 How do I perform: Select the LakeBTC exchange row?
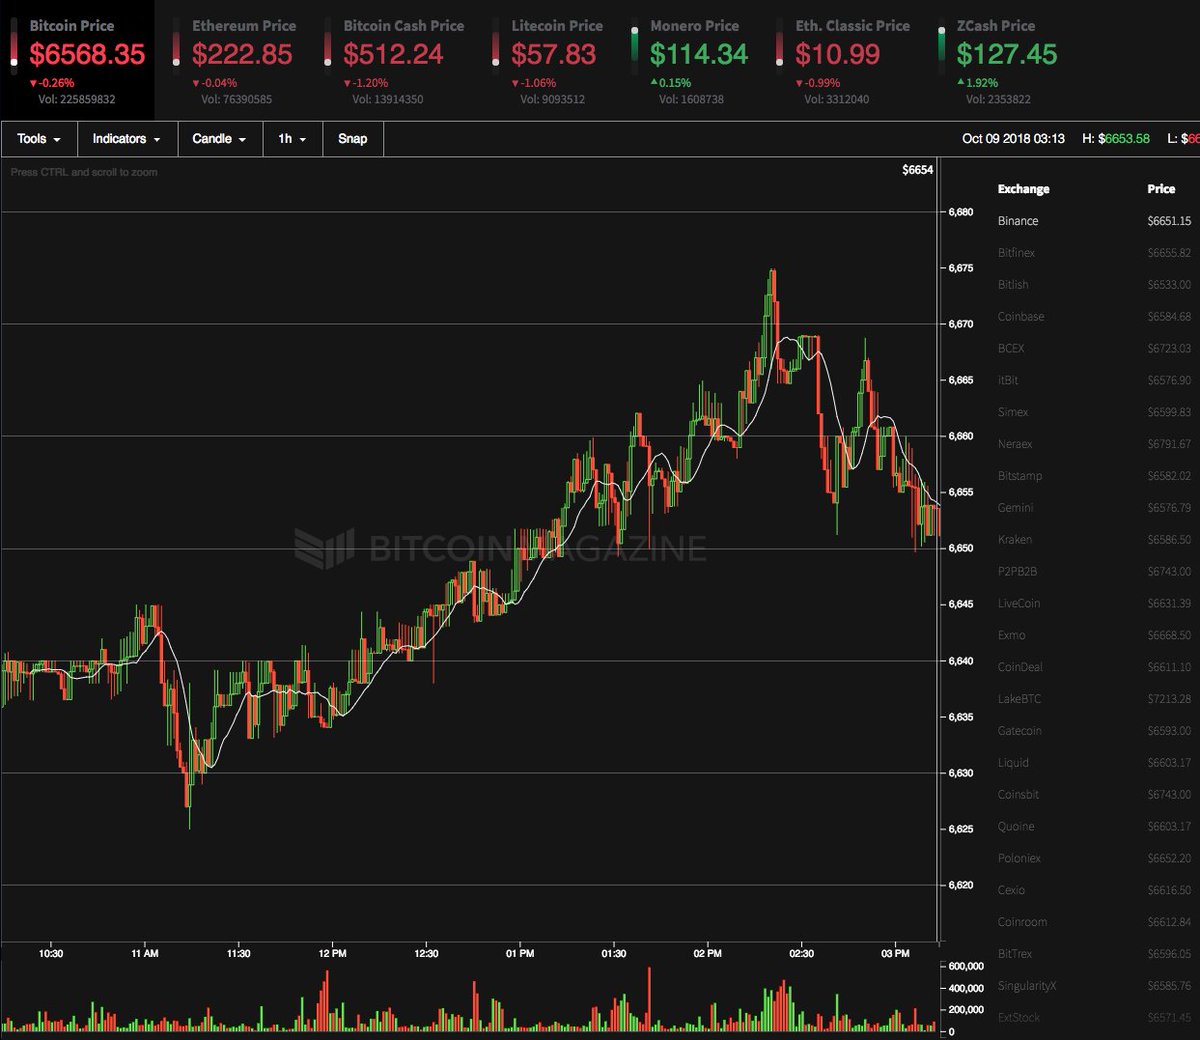(x=1095, y=699)
